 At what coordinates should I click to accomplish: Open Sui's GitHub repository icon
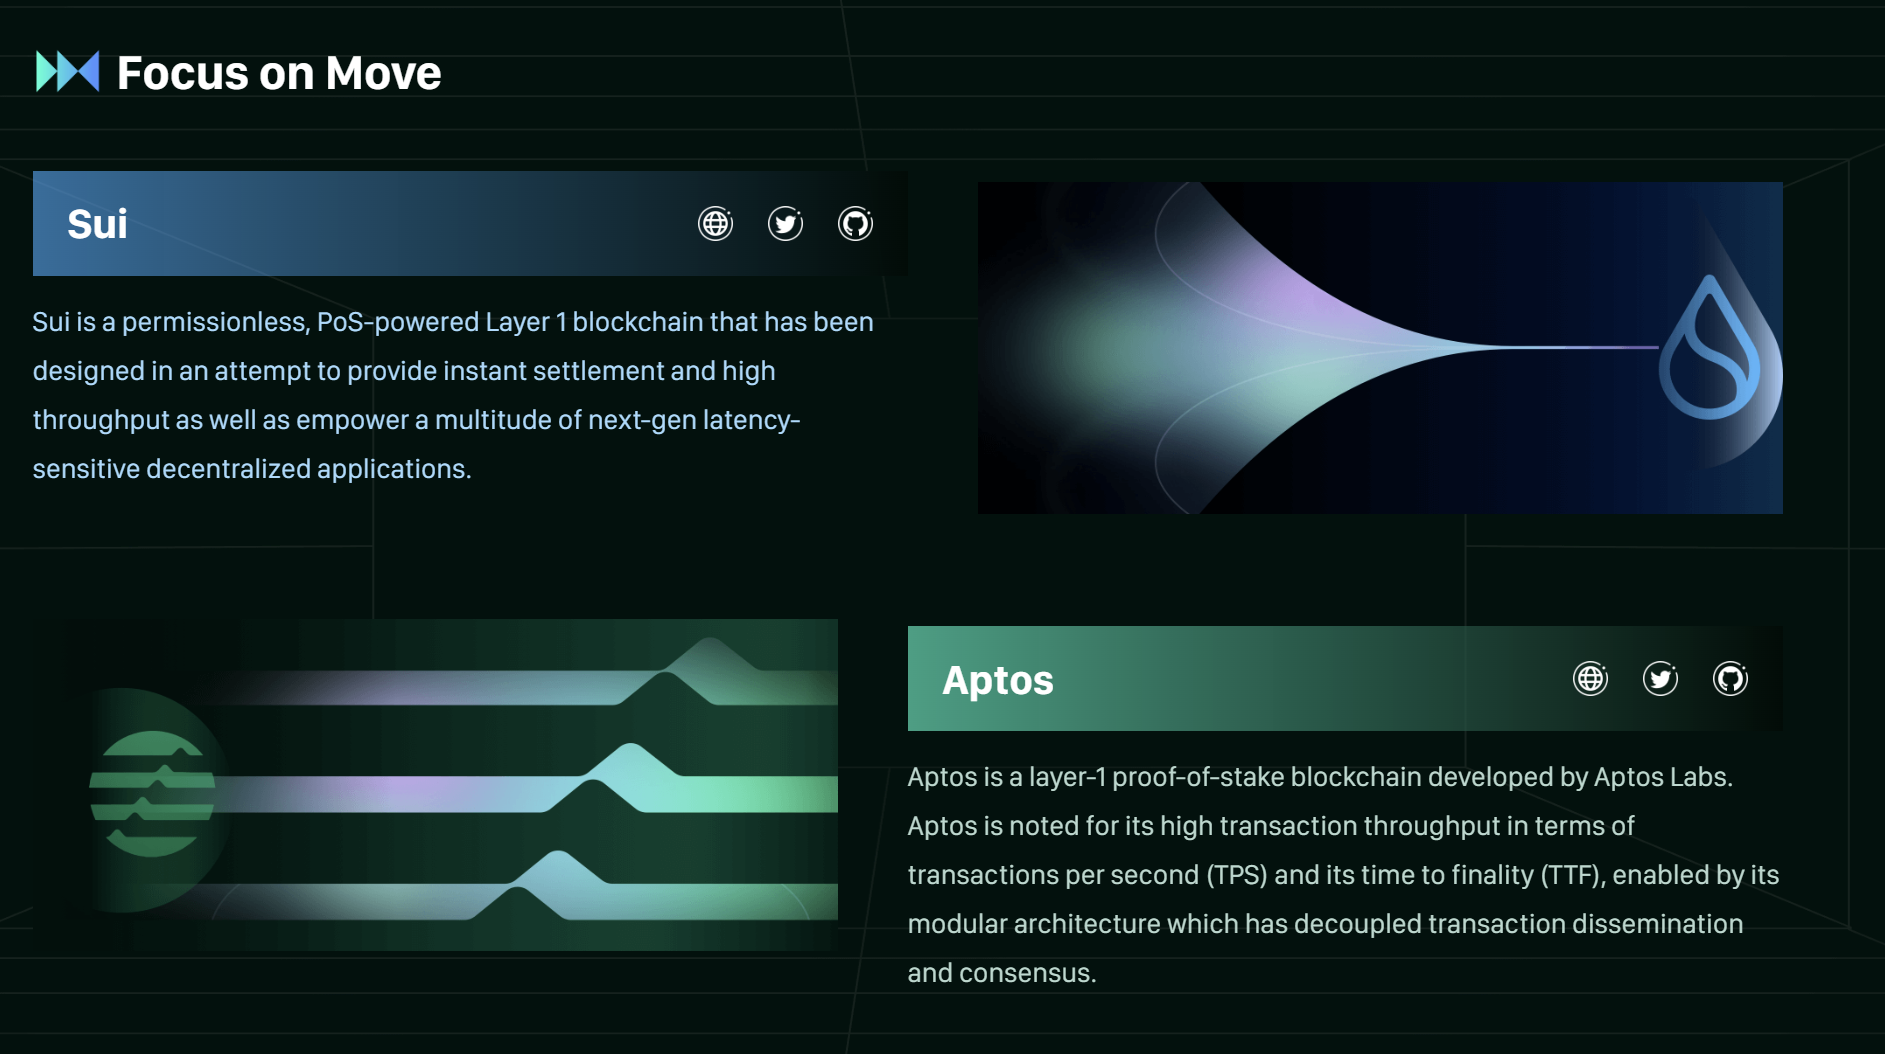click(x=856, y=224)
